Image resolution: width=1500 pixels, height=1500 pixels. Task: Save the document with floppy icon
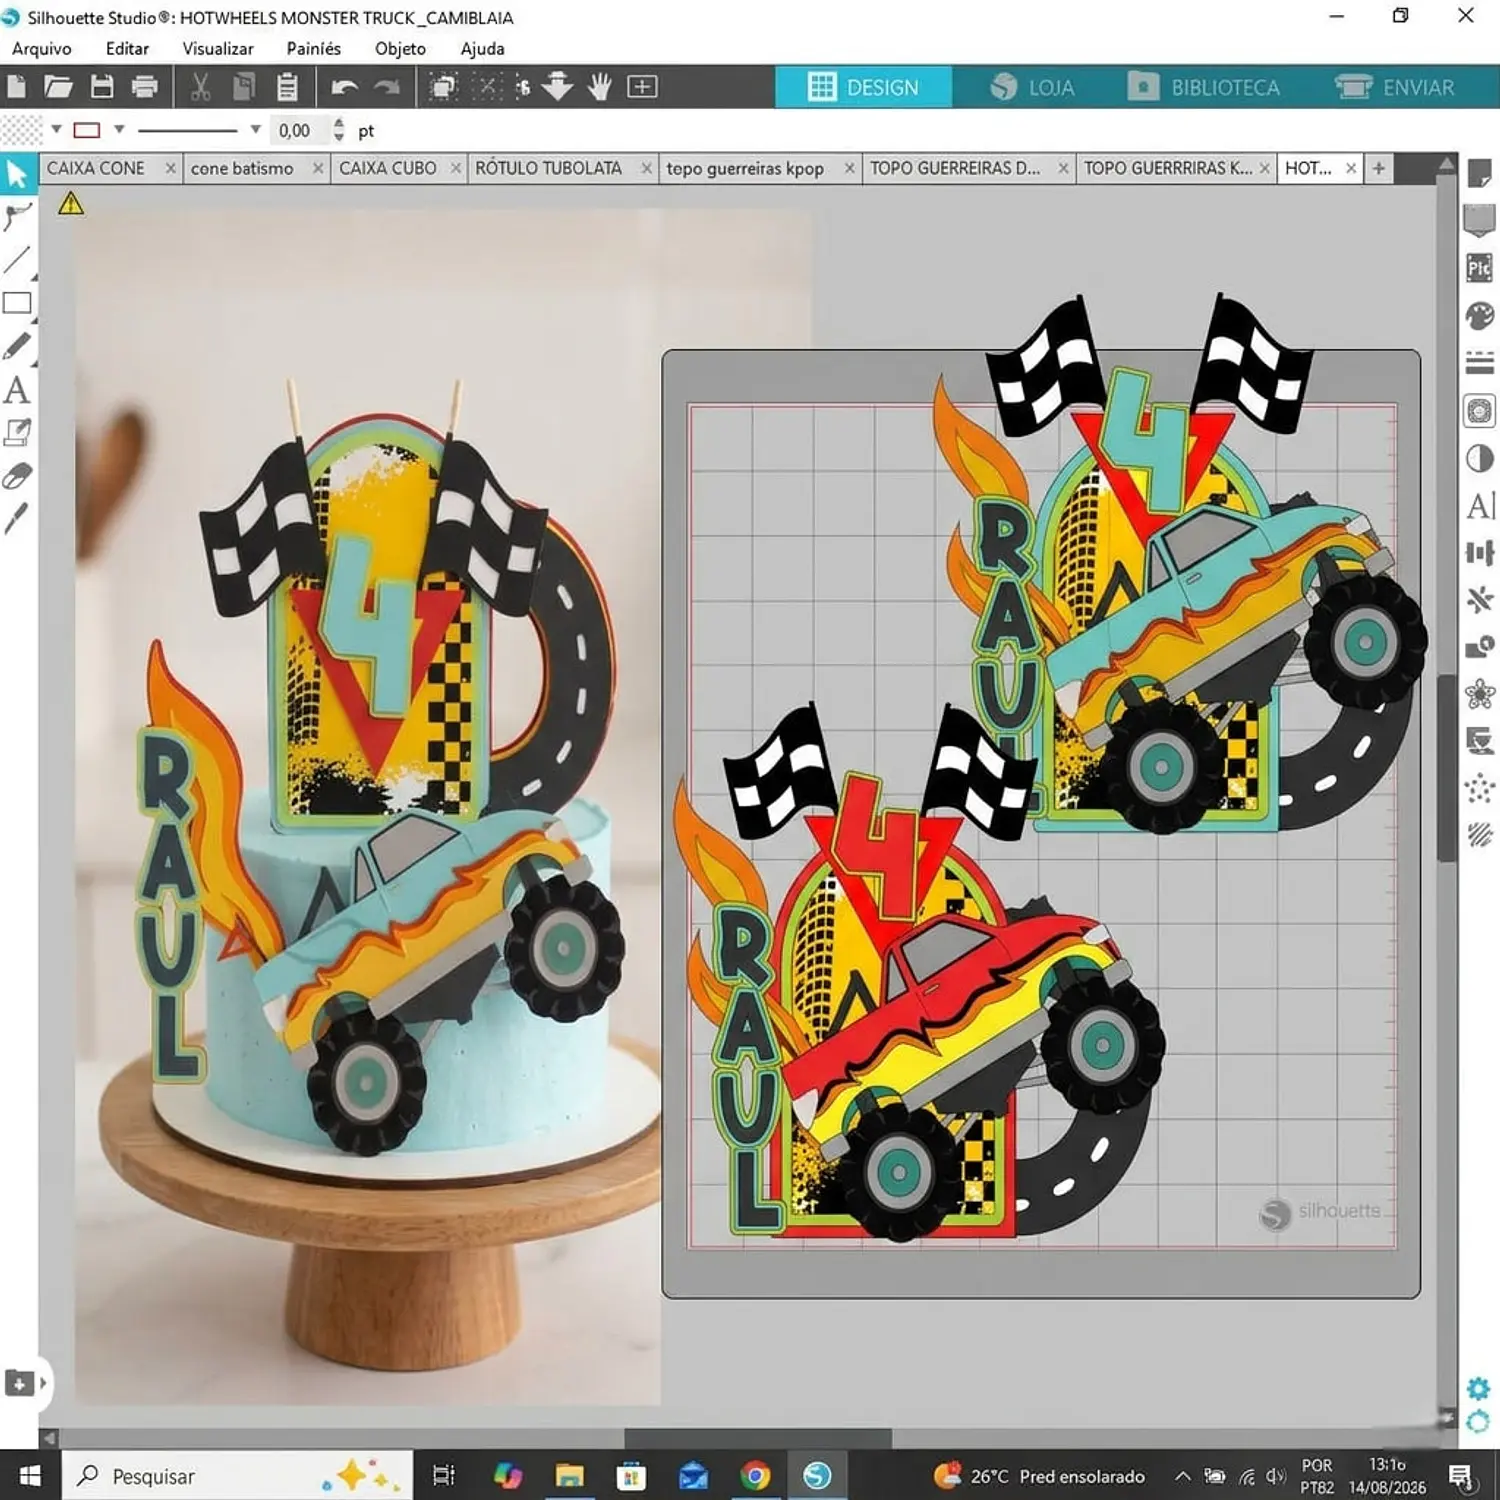click(102, 87)
